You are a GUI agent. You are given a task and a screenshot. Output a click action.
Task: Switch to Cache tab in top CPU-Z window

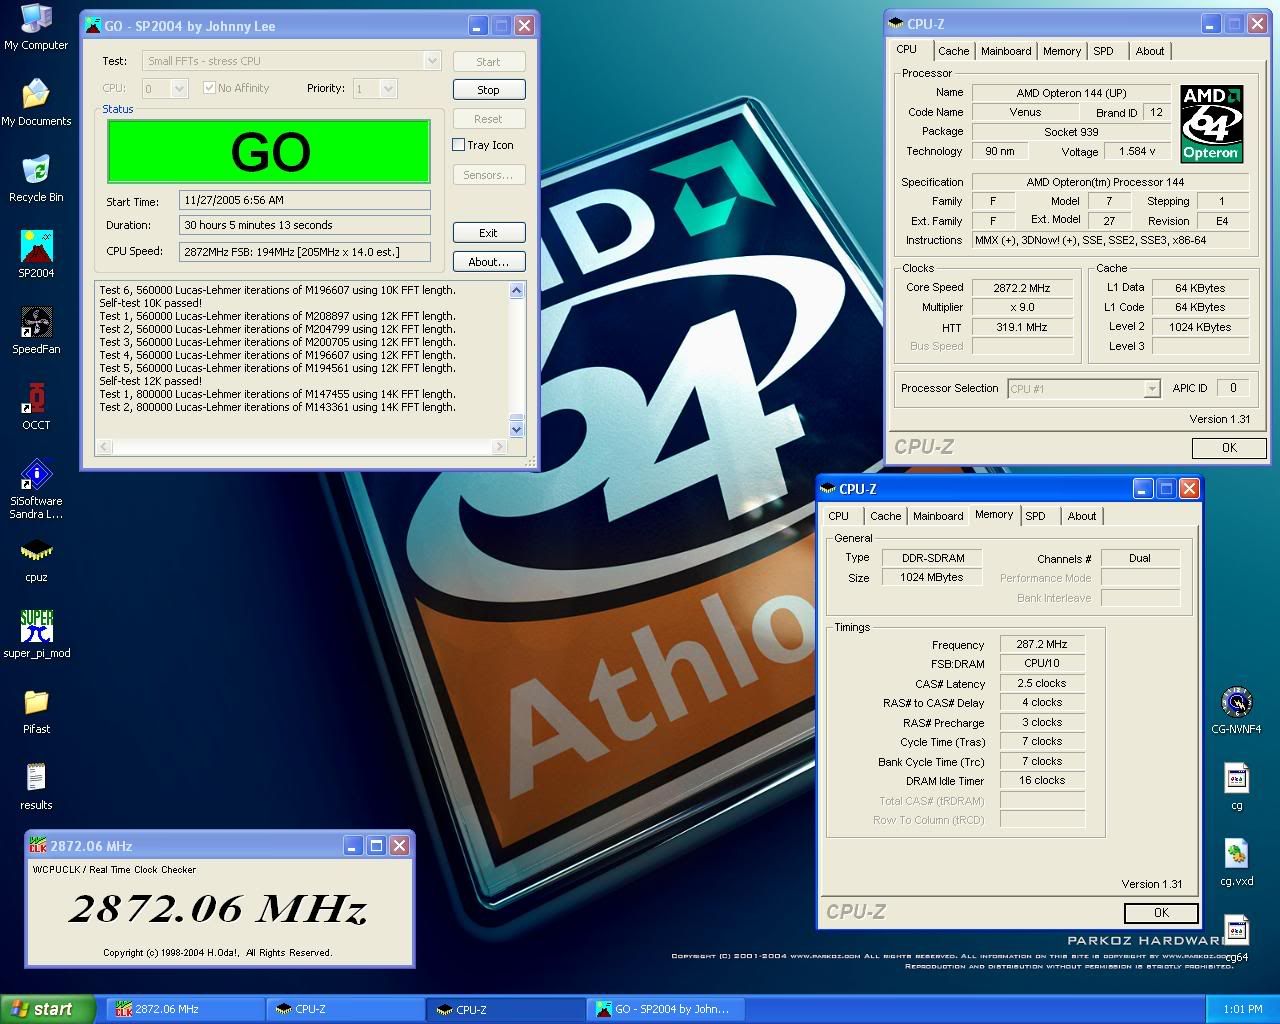click(953, 51)
